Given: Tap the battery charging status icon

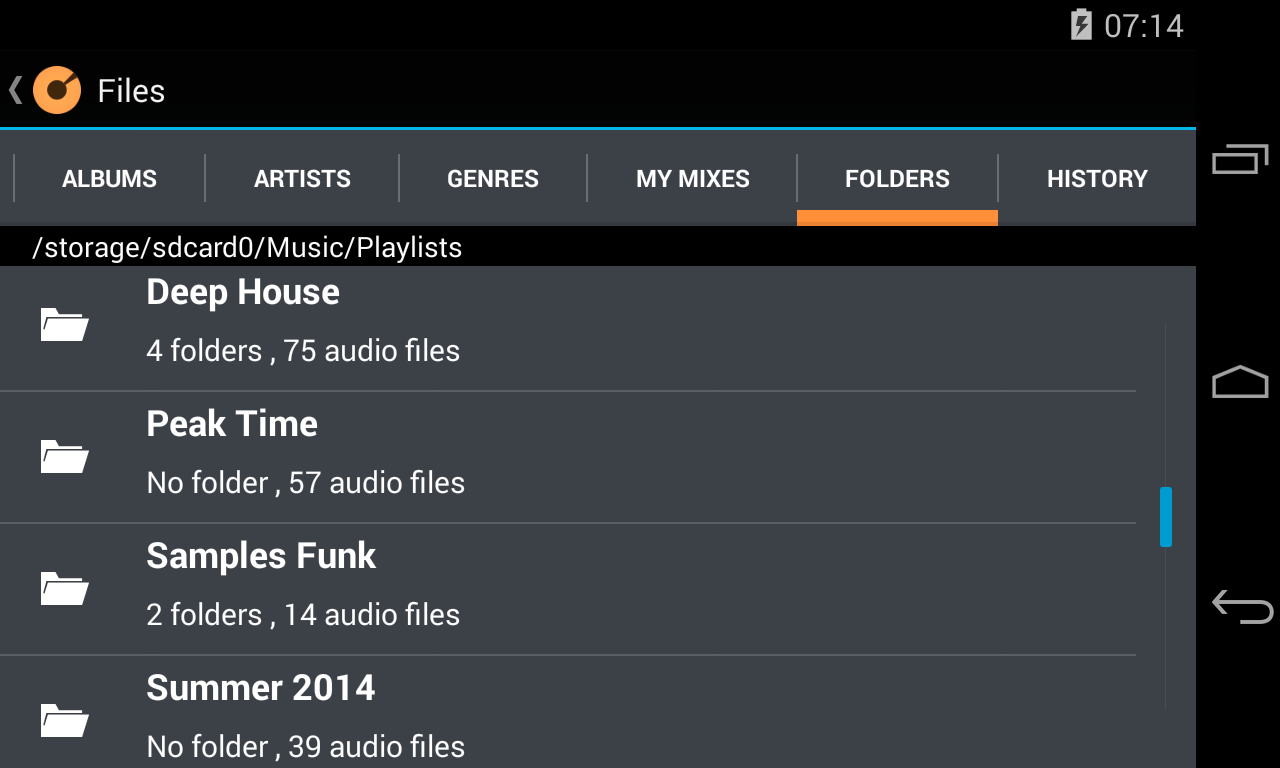Looking at the screenshot, I should click(1081, 25).
